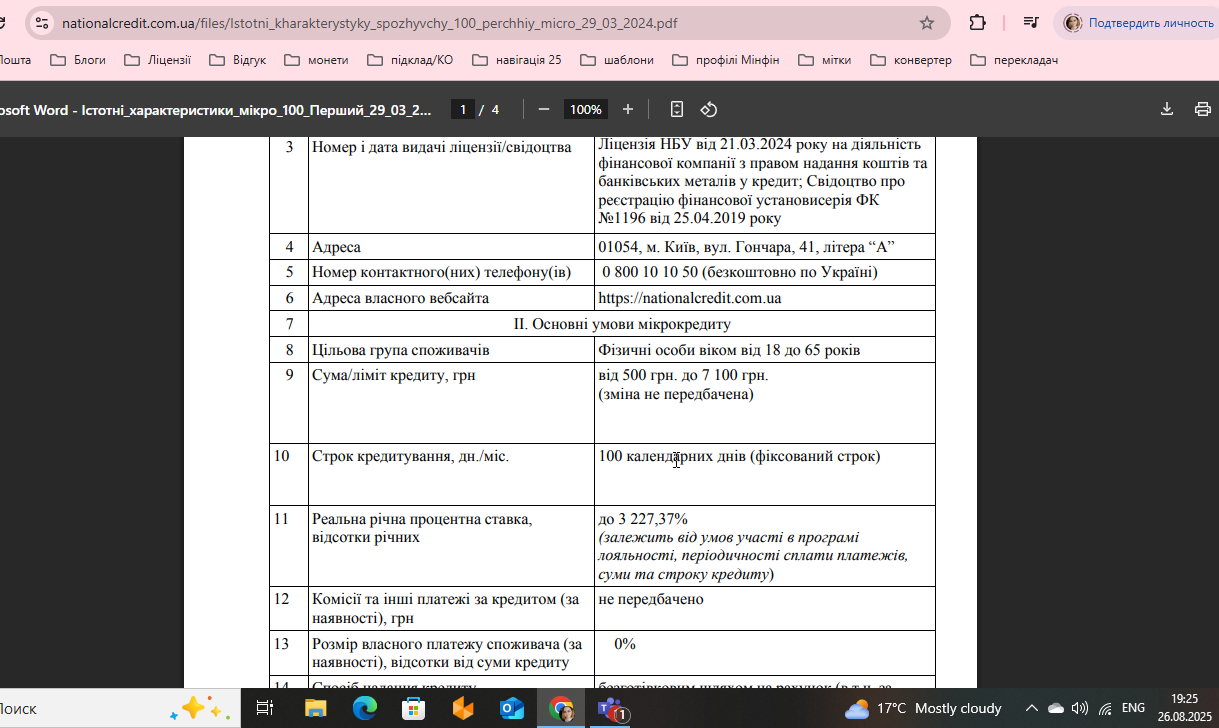Open the 'Відгук' bookmarks folder
1219x728 pixels.
238,60
